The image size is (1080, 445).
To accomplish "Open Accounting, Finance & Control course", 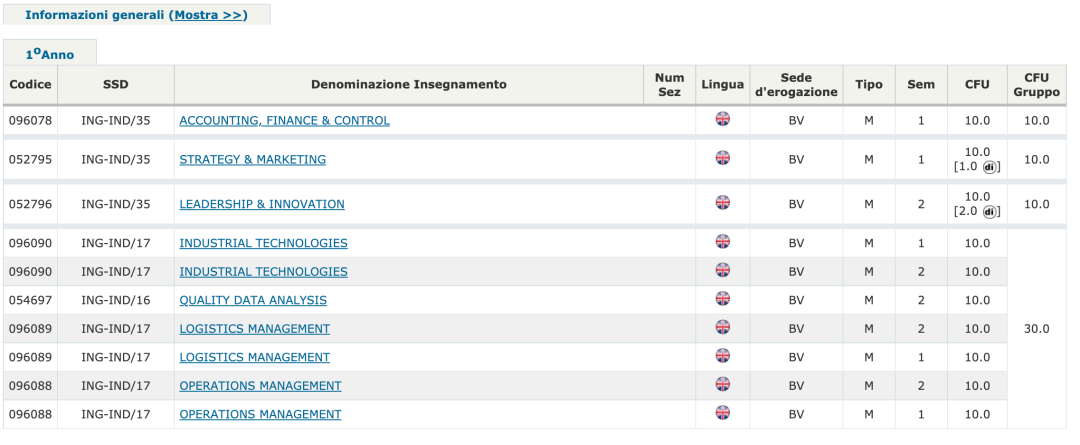I will 284,121.
